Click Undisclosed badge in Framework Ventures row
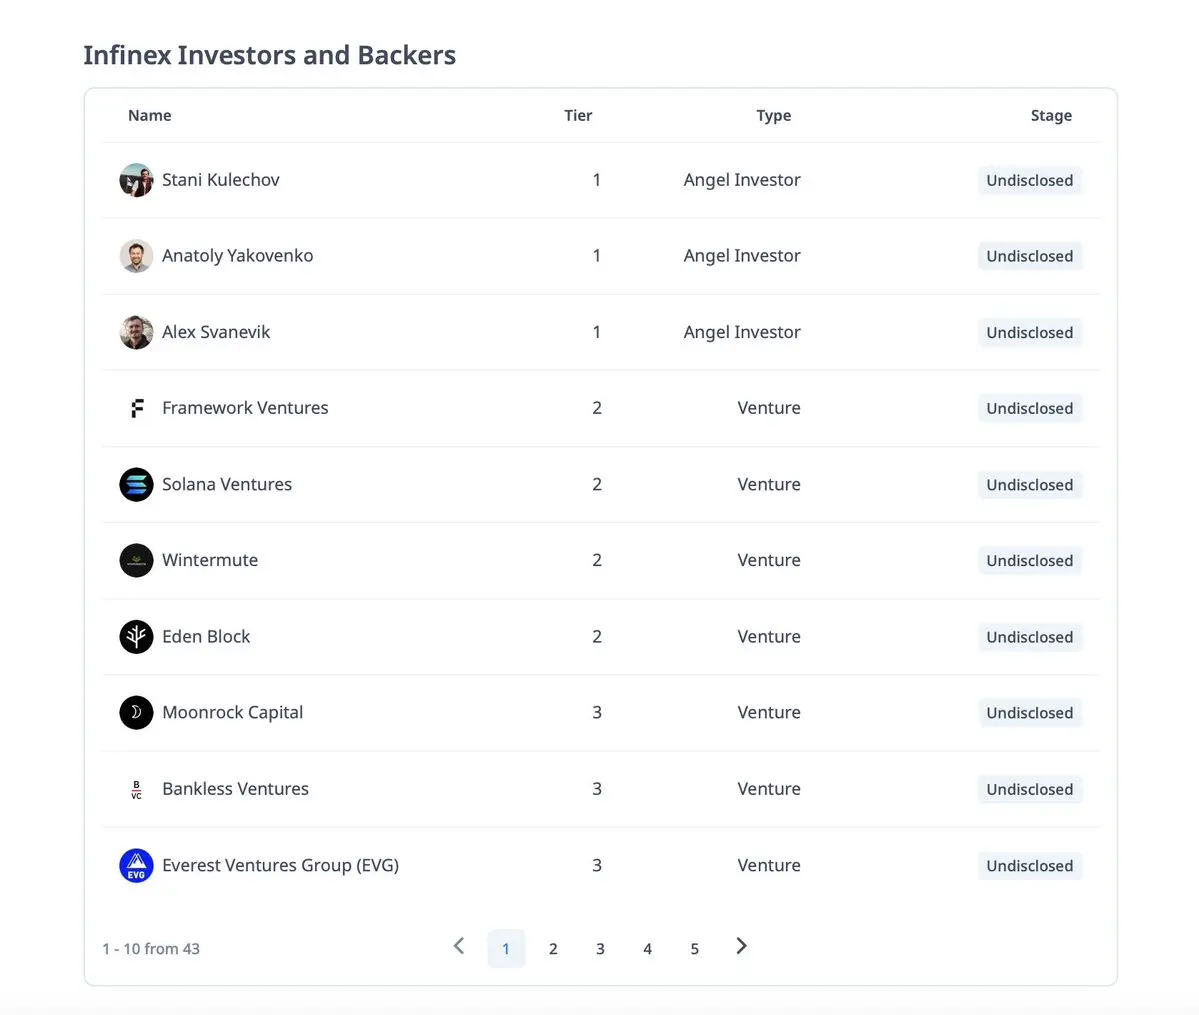The image size is (1199, 1015). [x=1029, y=408]
